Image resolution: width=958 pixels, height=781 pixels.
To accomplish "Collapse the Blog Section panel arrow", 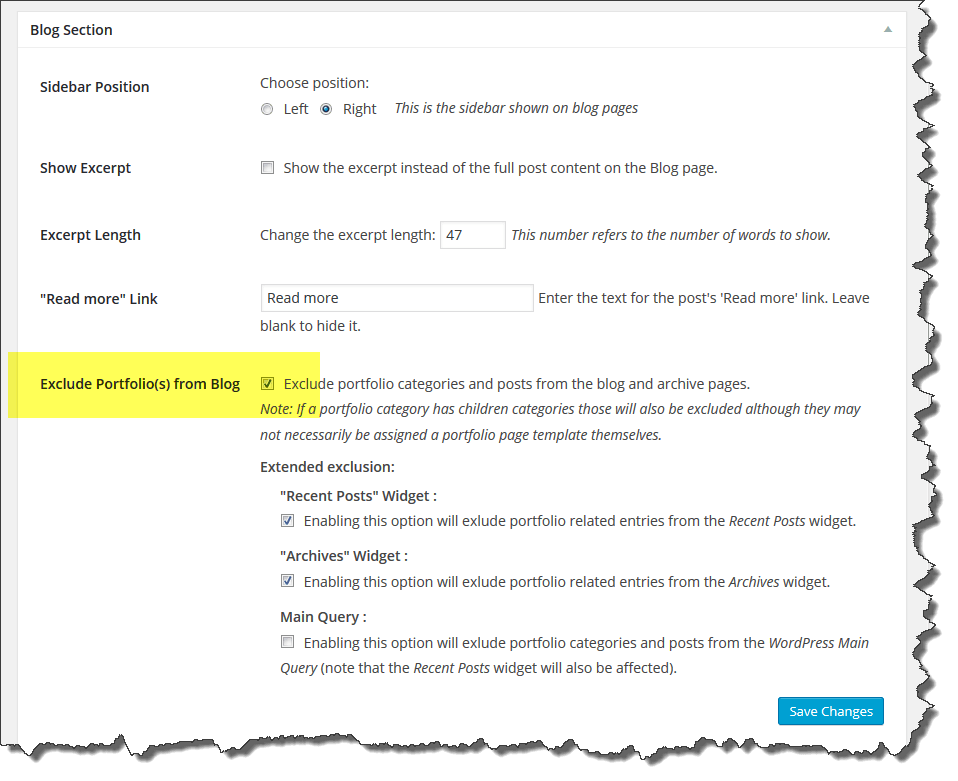I will point(887,30).
